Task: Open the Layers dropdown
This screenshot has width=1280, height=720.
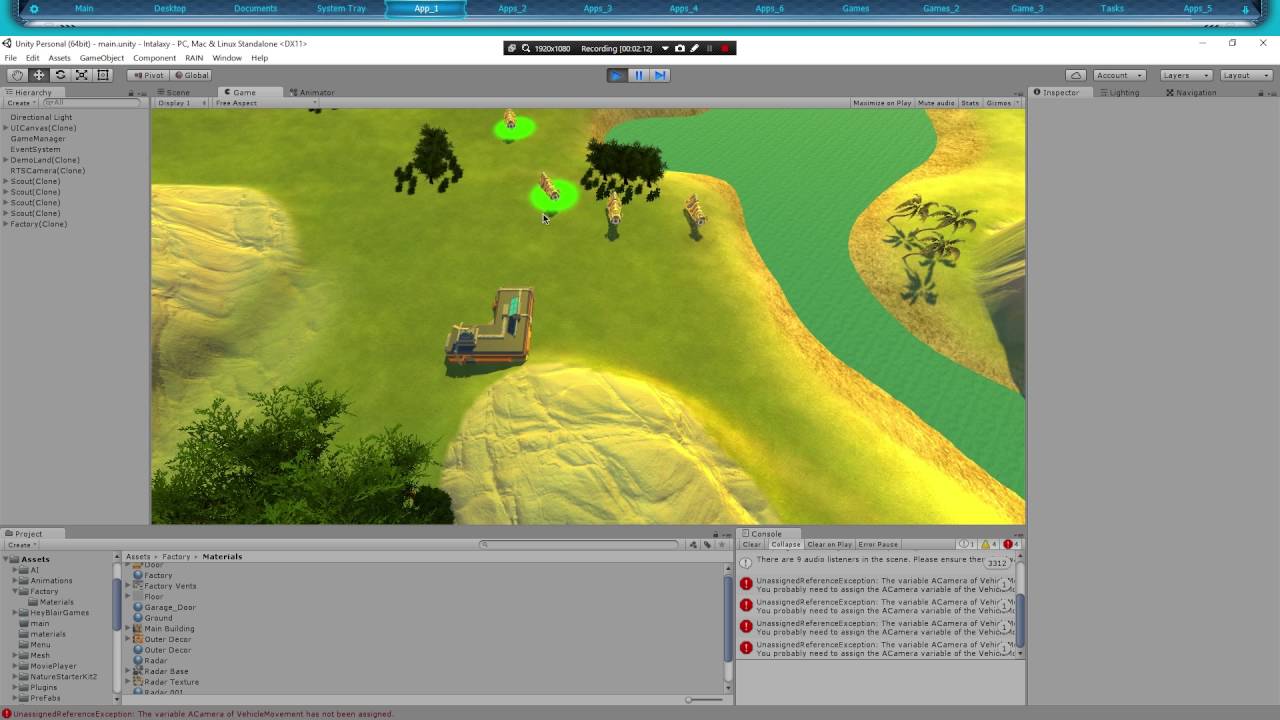Action: [1186, 75]
